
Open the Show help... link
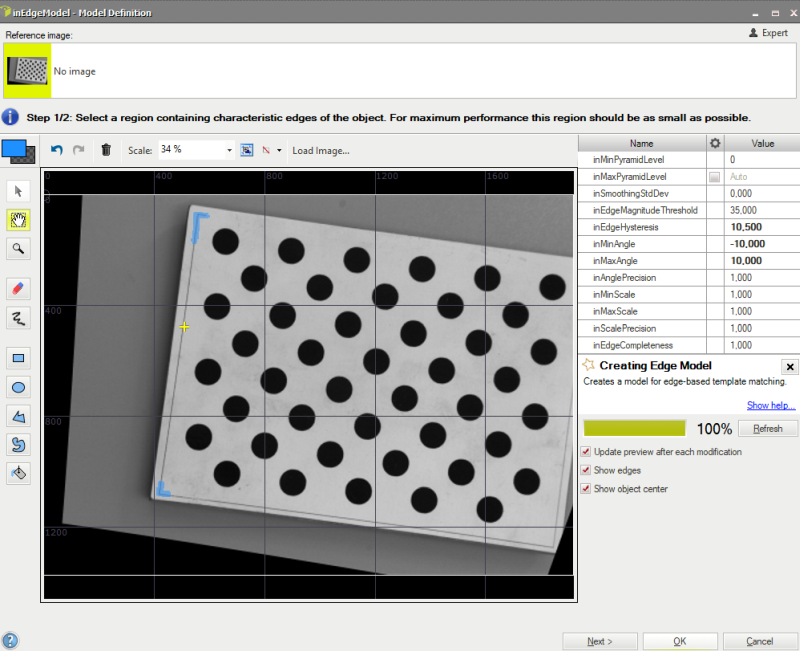pyautogui.click(x=771, y=405)
